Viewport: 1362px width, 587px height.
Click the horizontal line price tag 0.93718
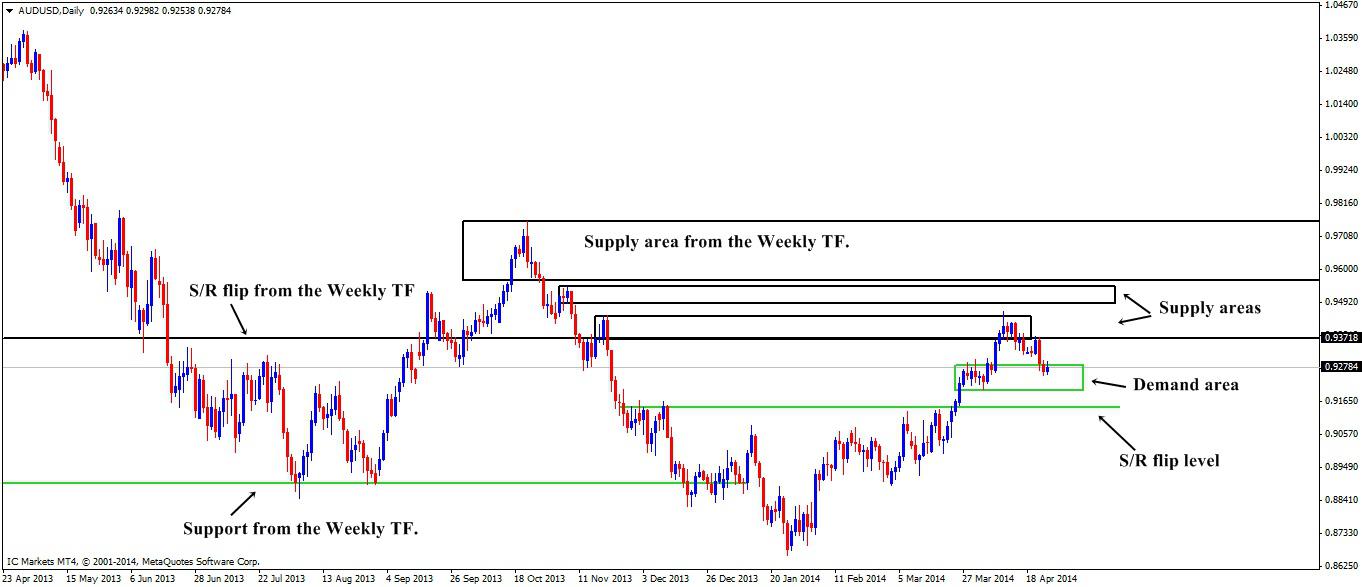point(1341,338)
